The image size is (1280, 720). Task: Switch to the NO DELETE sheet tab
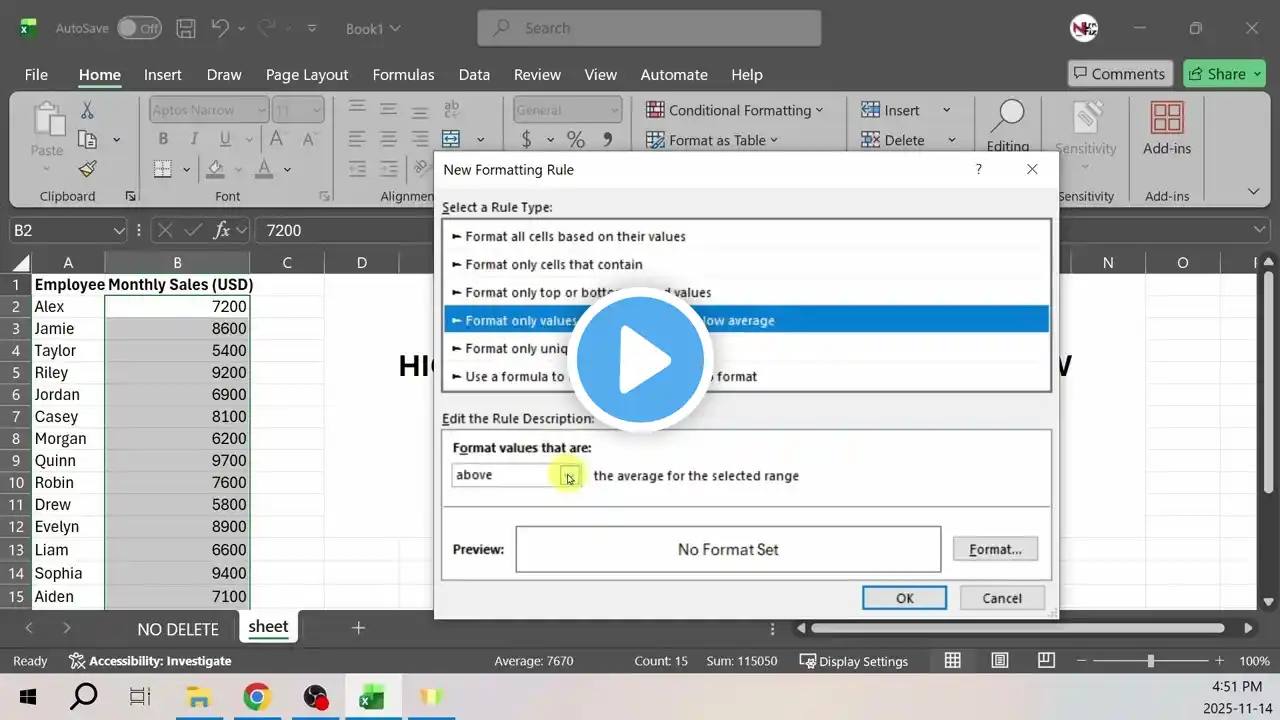tap(178, 629)
